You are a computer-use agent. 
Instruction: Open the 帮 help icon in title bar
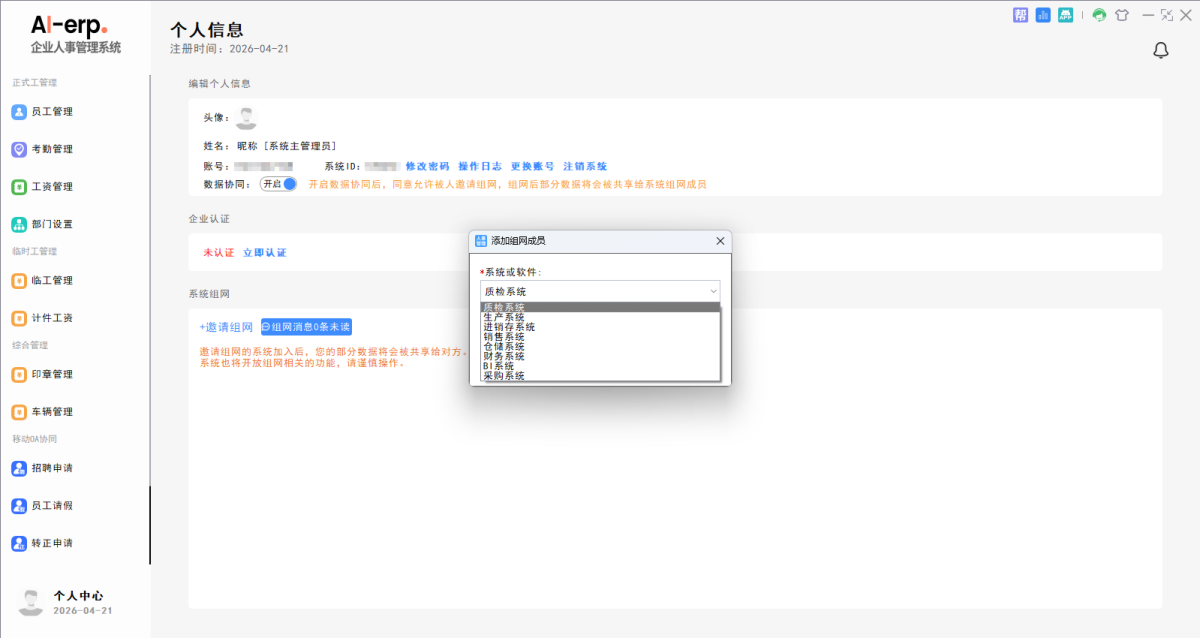click(x=1021, y=15)
